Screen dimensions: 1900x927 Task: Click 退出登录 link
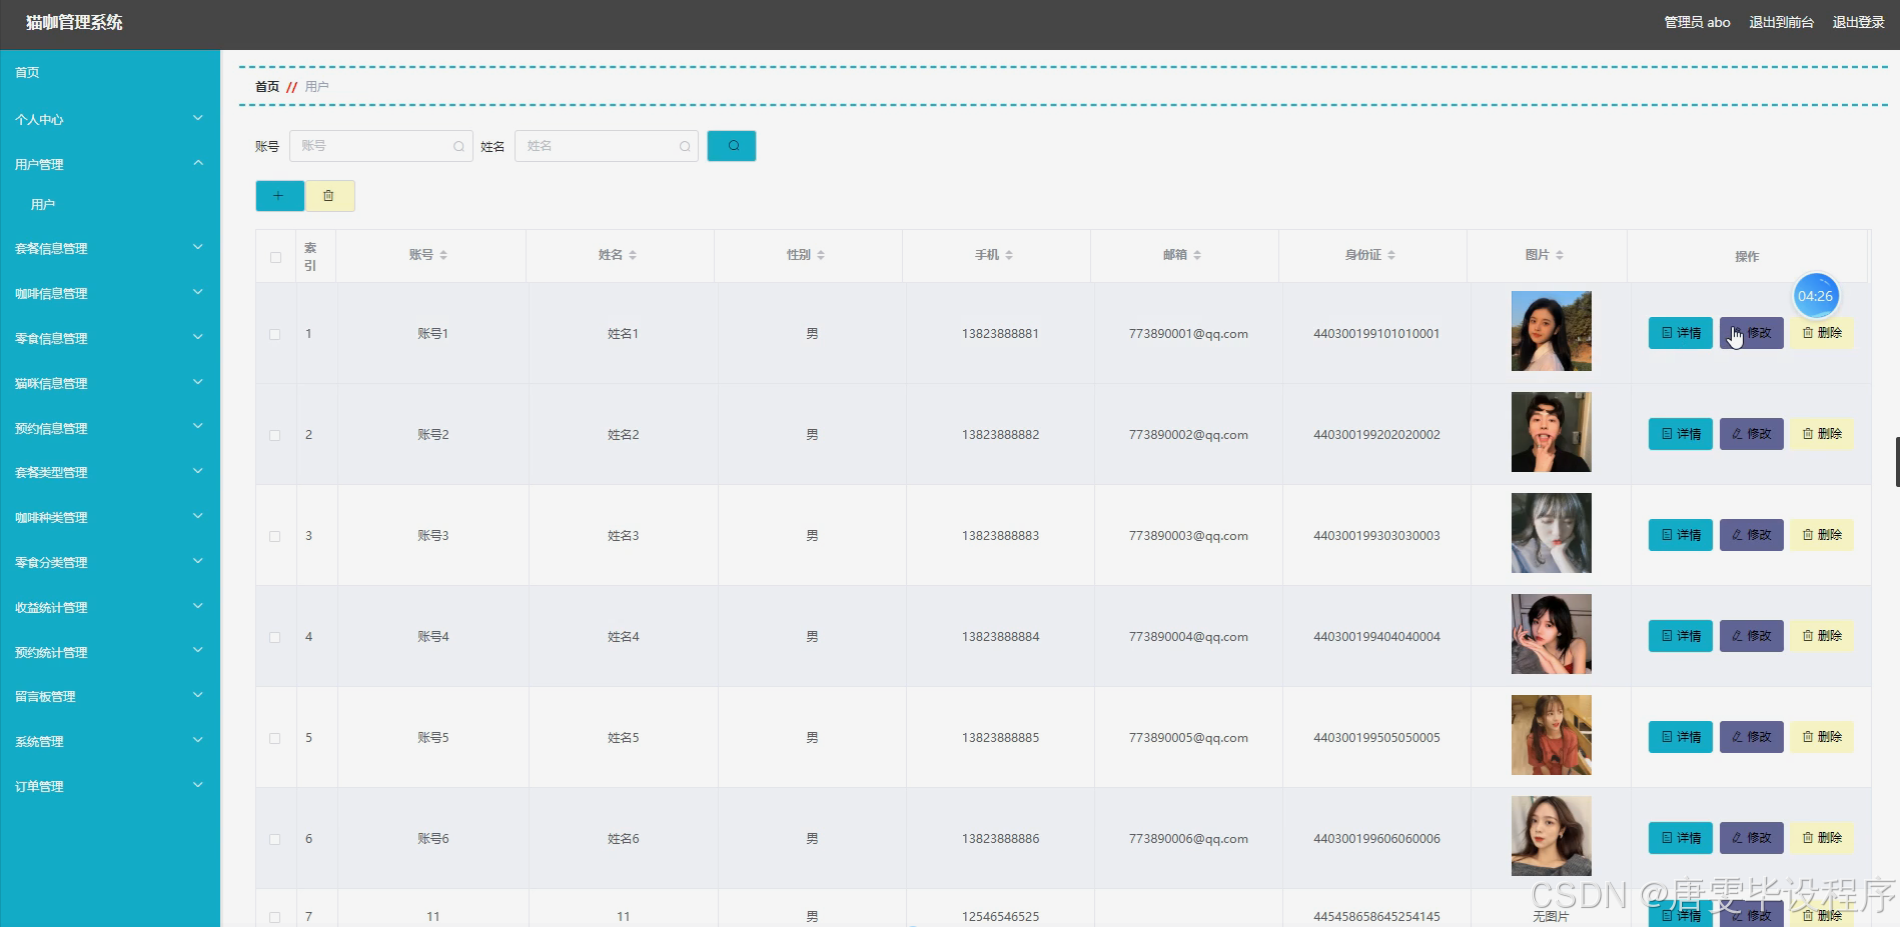[1858, 22]
